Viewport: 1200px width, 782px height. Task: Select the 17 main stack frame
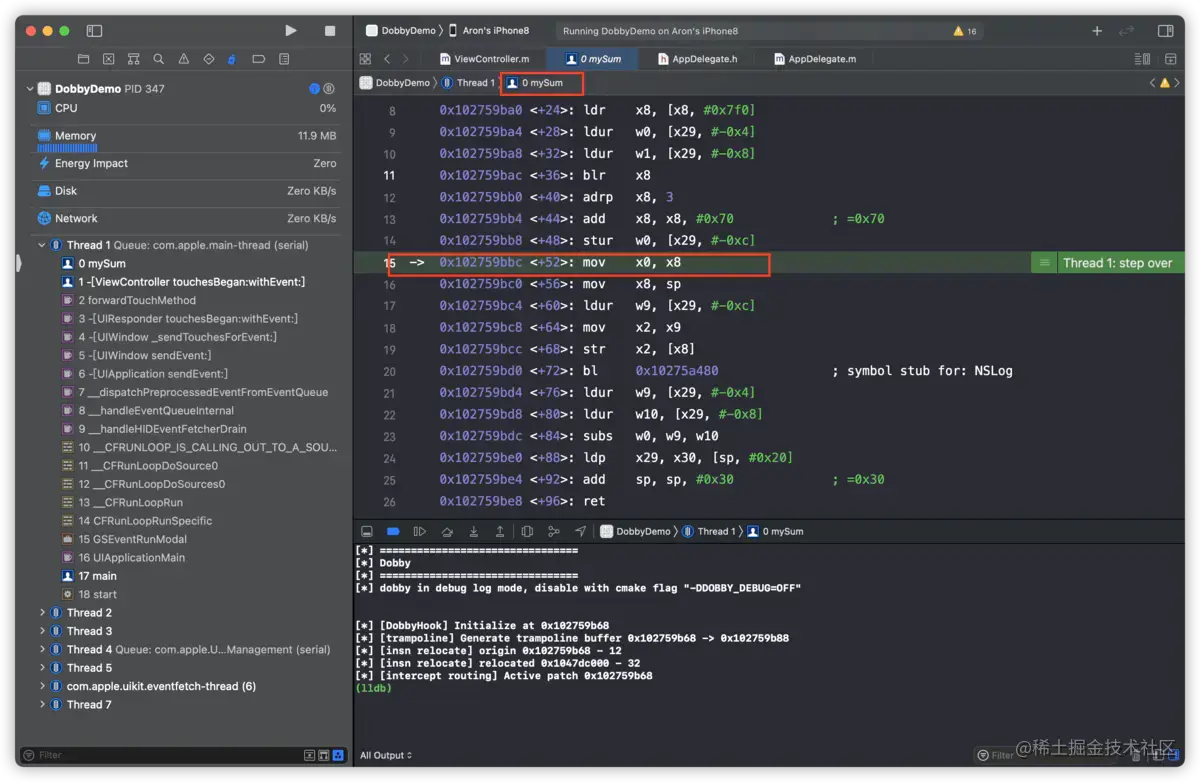click(97, 576)
